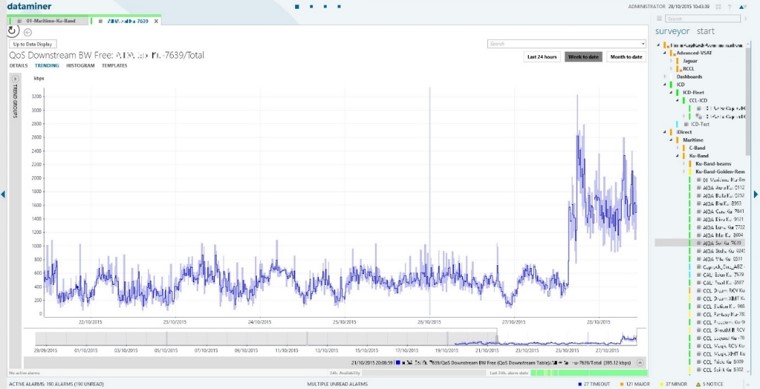Viewport: 760px width, 389px height.
Task: Collapse the trend legend using the chevron button
Action: (639, 362)
